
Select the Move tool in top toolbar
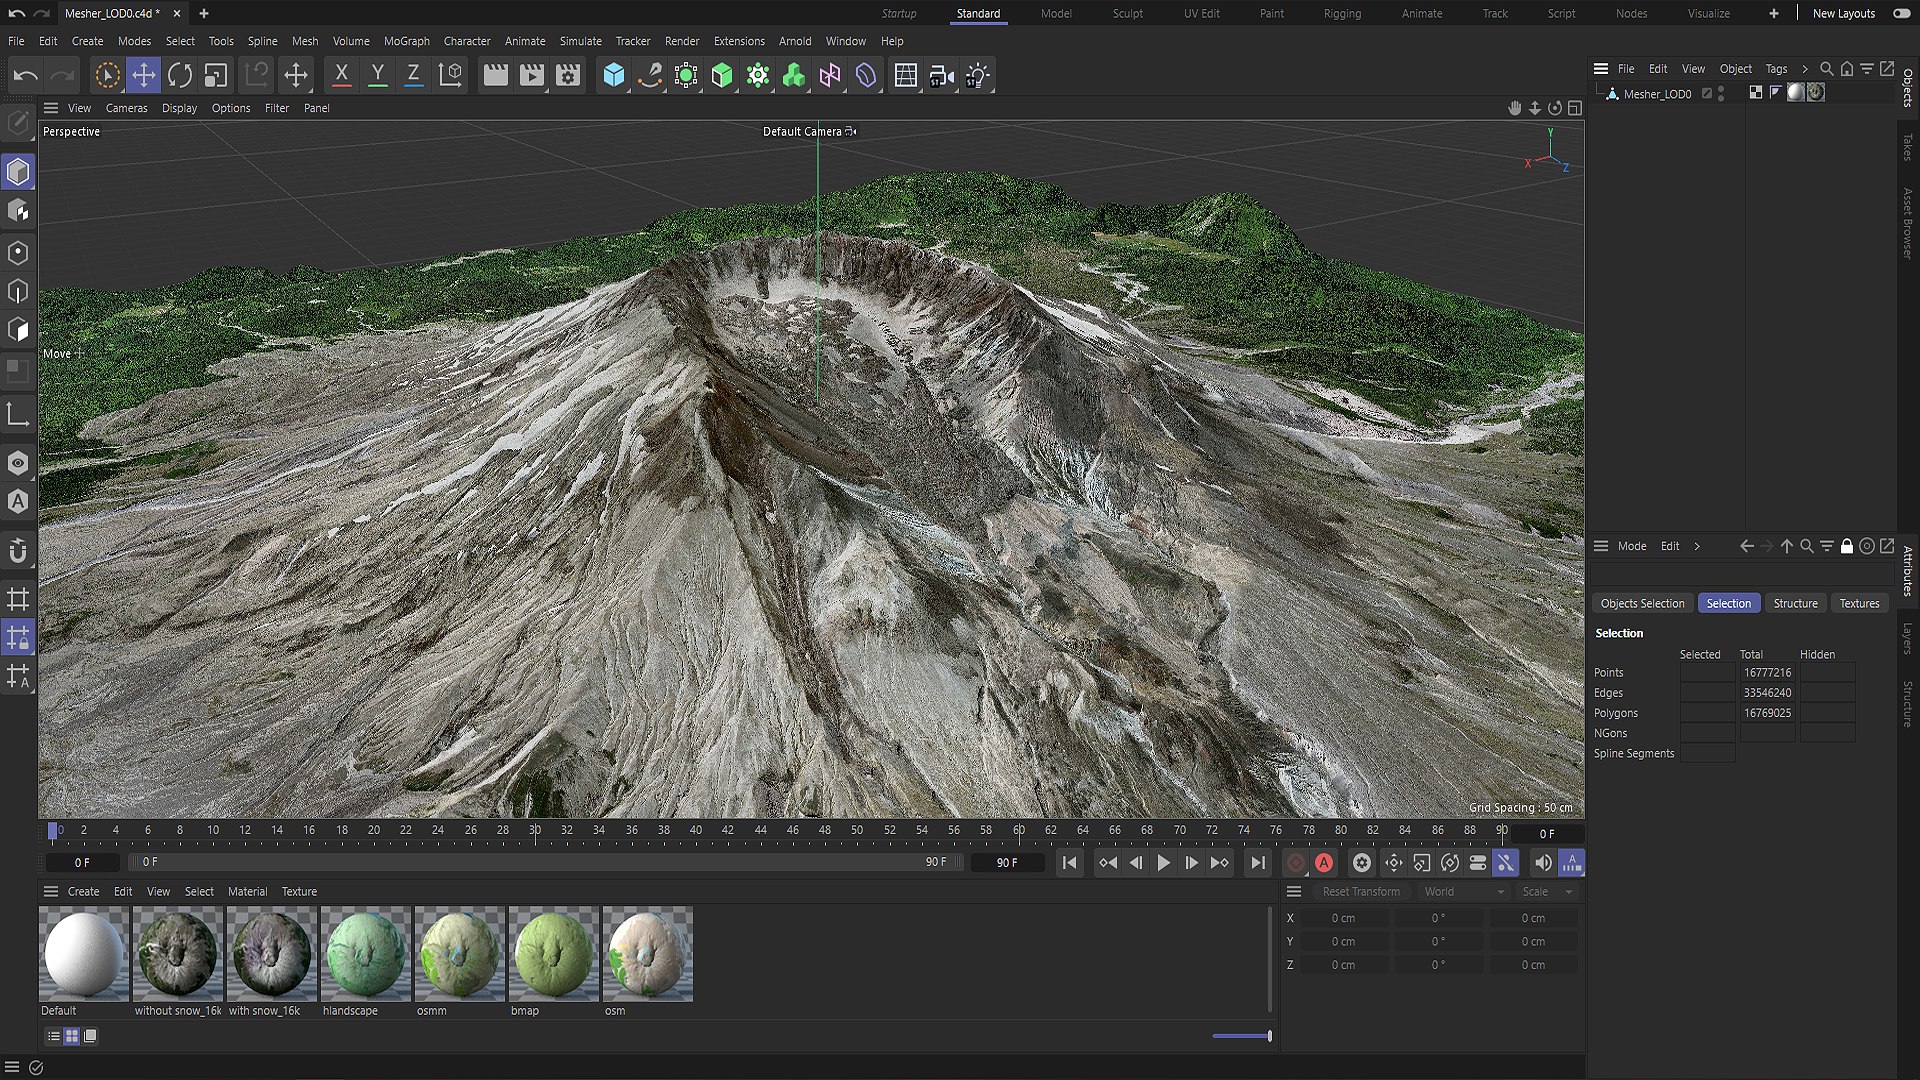pyautogui.click(x=144, y=75)
